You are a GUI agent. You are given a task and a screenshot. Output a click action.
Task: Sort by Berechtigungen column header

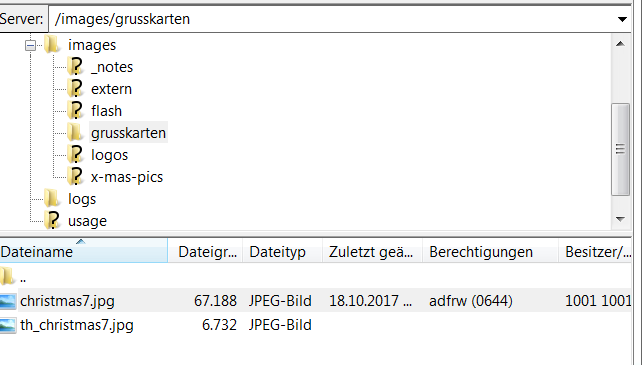[x=491, y=251]
